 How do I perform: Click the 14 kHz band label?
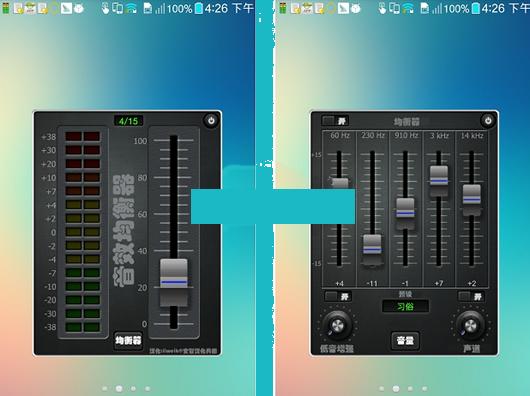[x=472, y=136]
